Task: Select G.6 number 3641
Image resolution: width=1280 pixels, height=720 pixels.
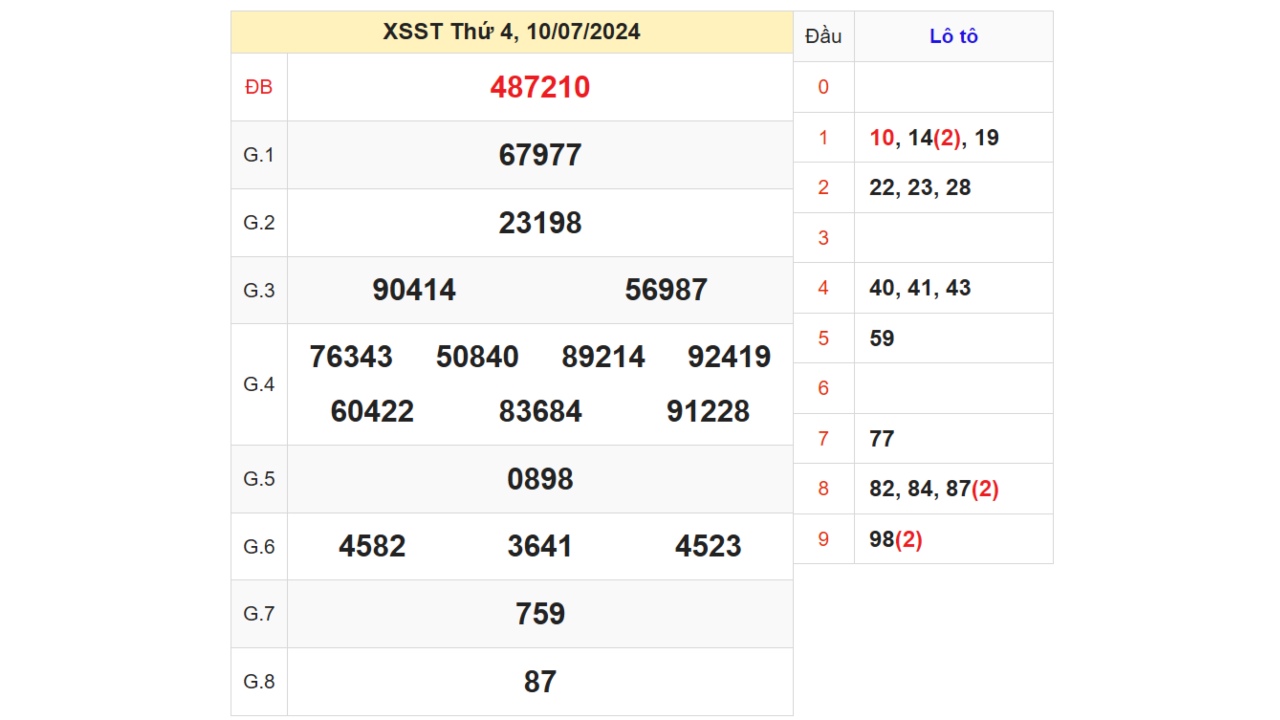Action: pos(540,546)
